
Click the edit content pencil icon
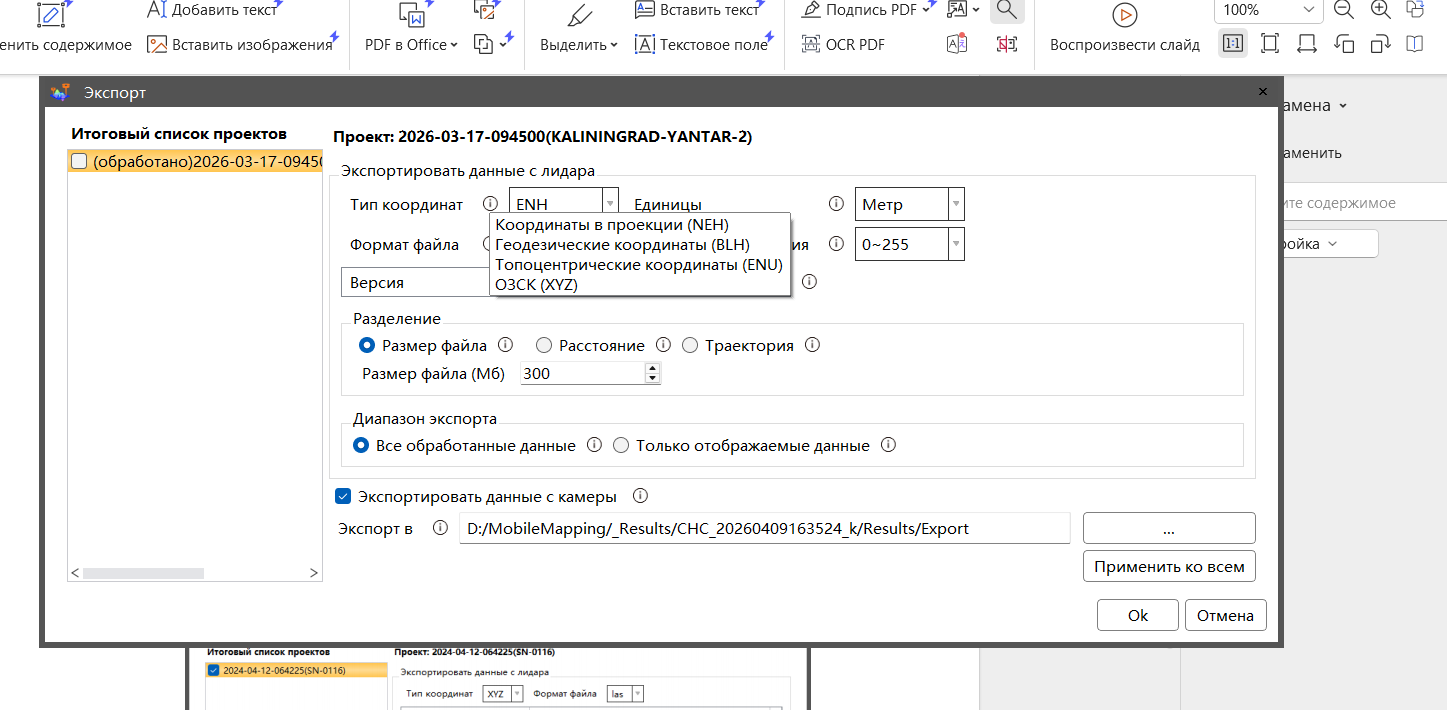pos(51,13)
